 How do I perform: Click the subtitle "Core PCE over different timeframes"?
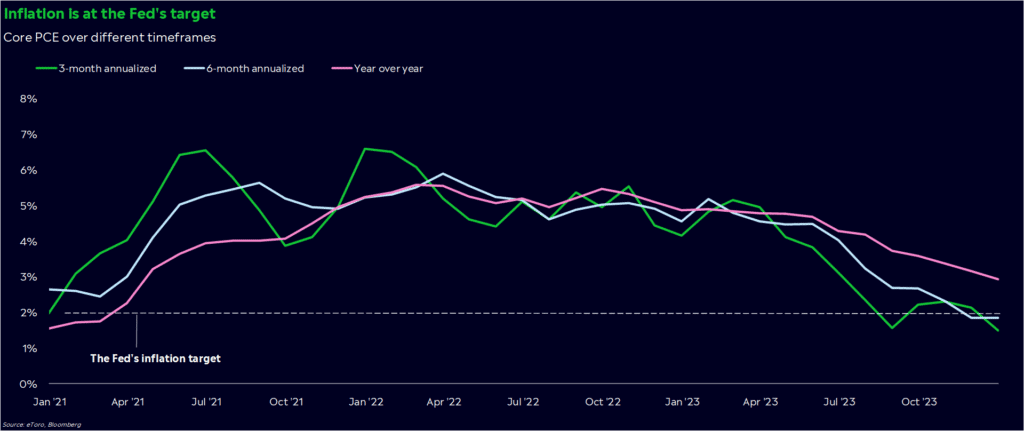pyautogui.click(x=110, y=37)
